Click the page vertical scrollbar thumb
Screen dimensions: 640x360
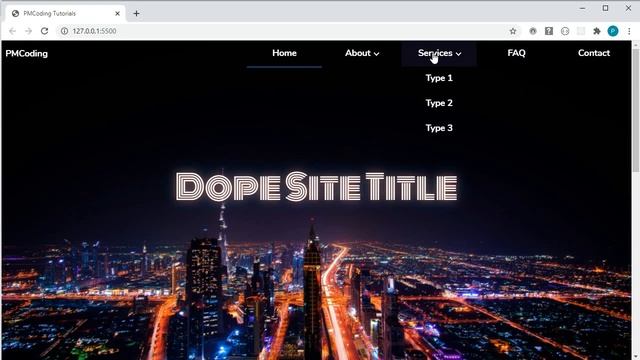[x=636, y=110]
